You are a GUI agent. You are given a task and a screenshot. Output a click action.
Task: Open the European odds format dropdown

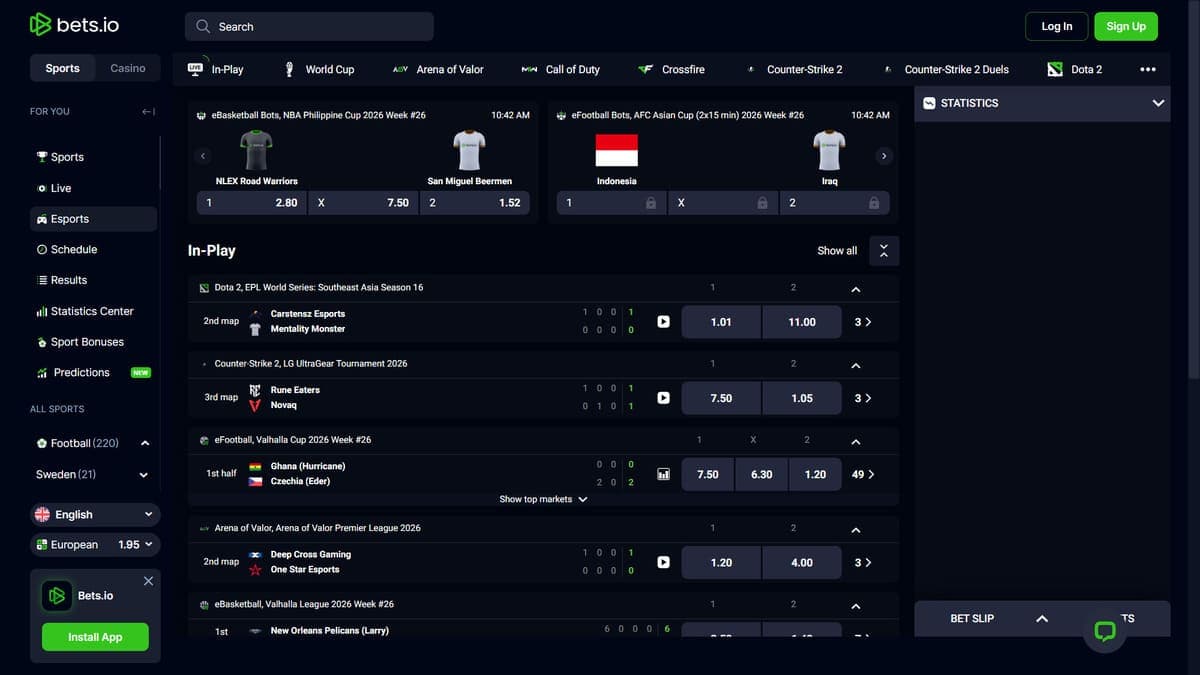click(95, 545)
